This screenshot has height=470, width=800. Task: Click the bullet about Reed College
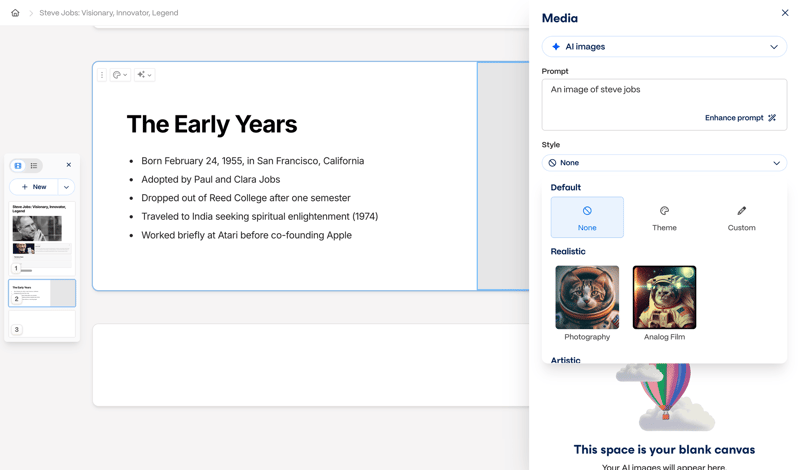point(246,198)
